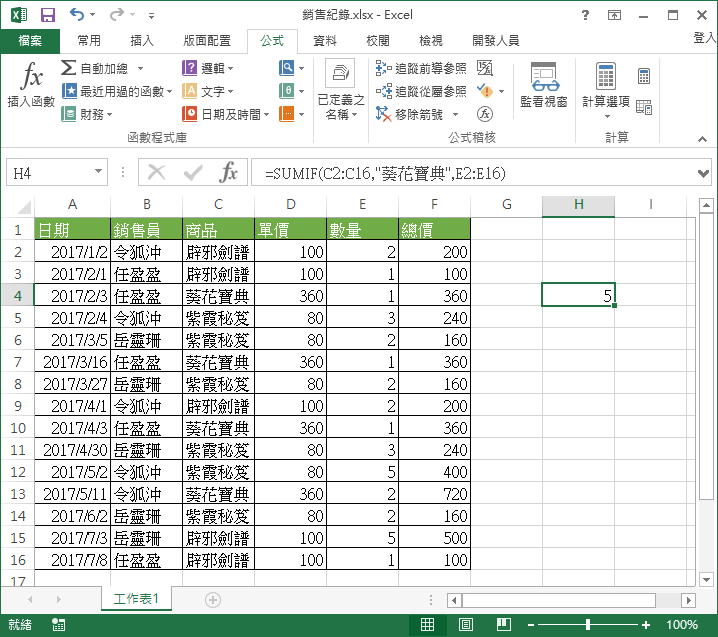Image resolution: width=718 pixels, height=637 pixels.
Task: Click the AutoSum (自動加總) sigma icon
Action: point(69,68)
